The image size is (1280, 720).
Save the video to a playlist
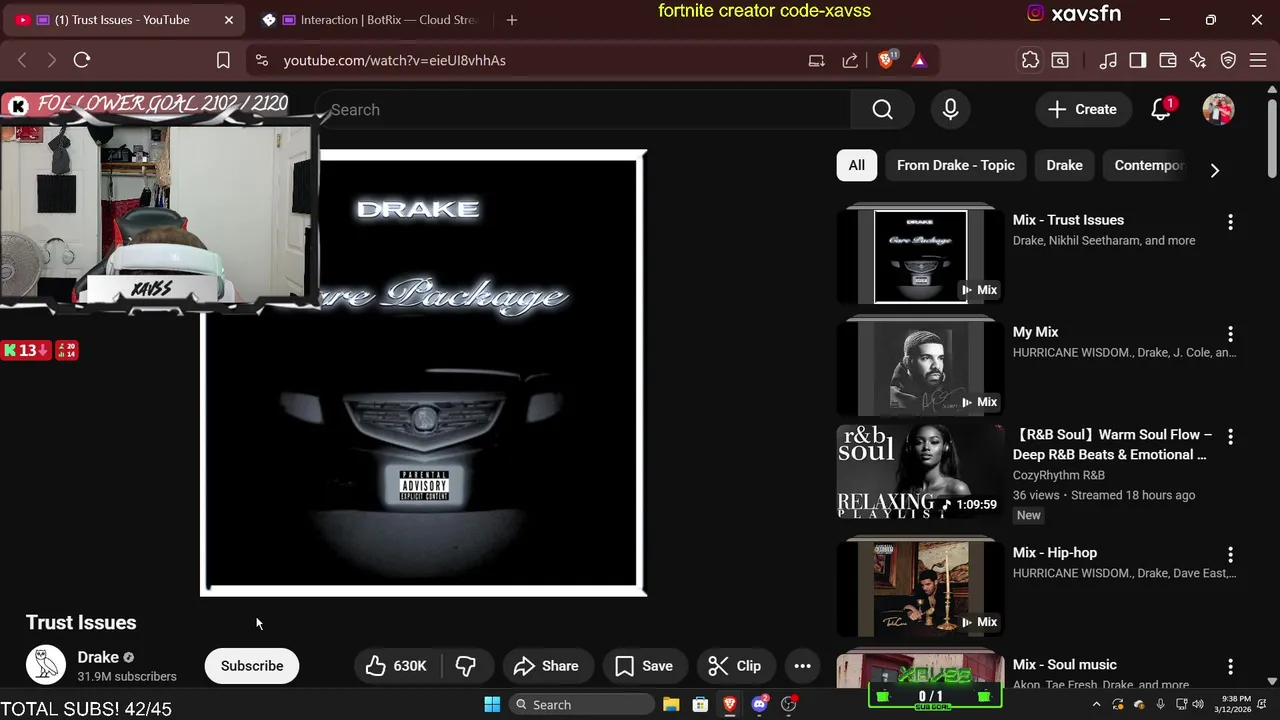click(644, 666)
